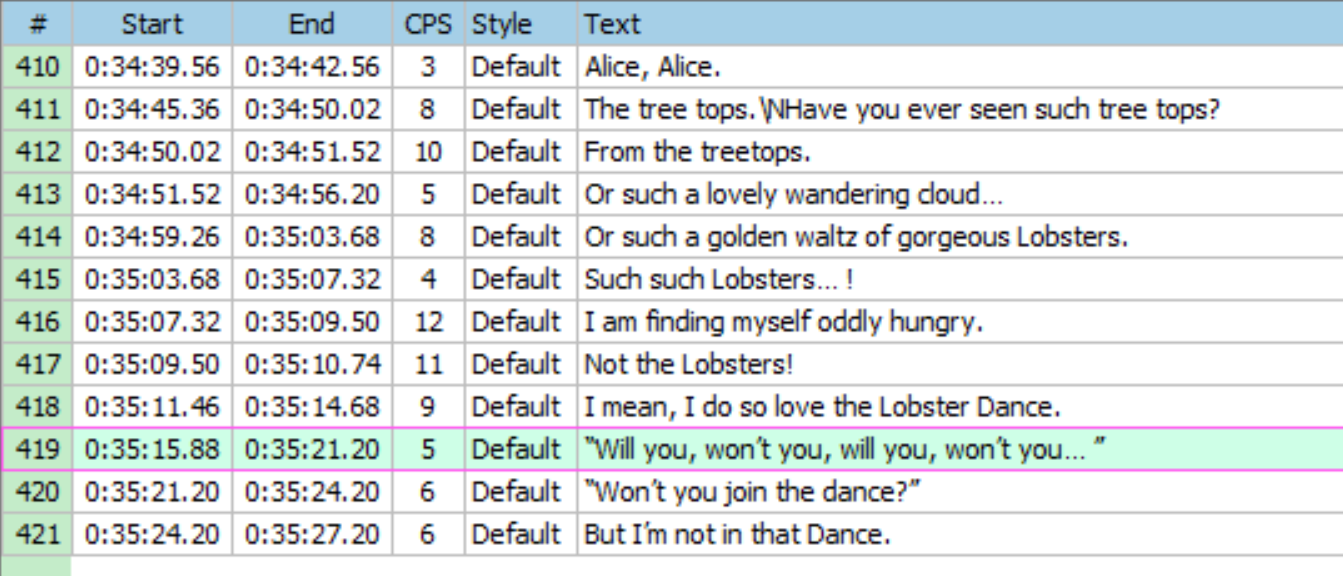Select subtitle line 410 "Alice, Alice."
Viewport: 1343px width, 576px height.
click(x=652, y=67)
